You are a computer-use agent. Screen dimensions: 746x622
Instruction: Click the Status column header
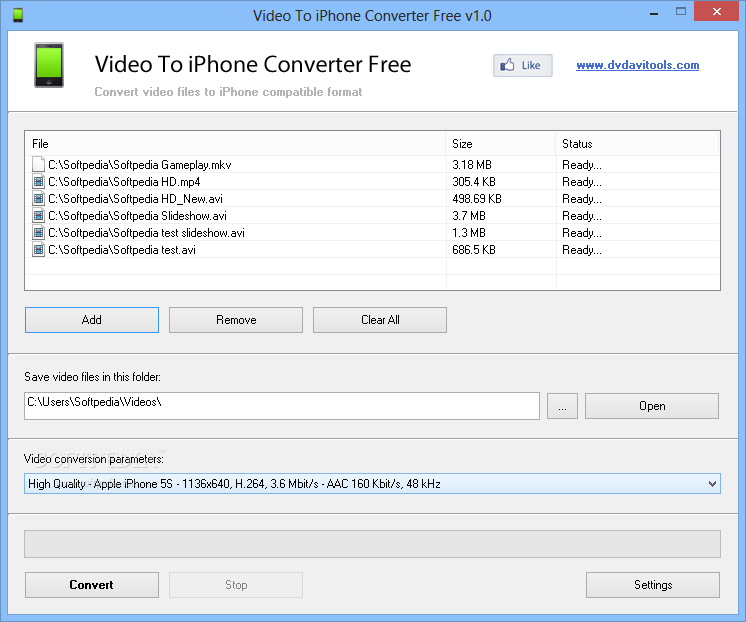coord(637,144)
